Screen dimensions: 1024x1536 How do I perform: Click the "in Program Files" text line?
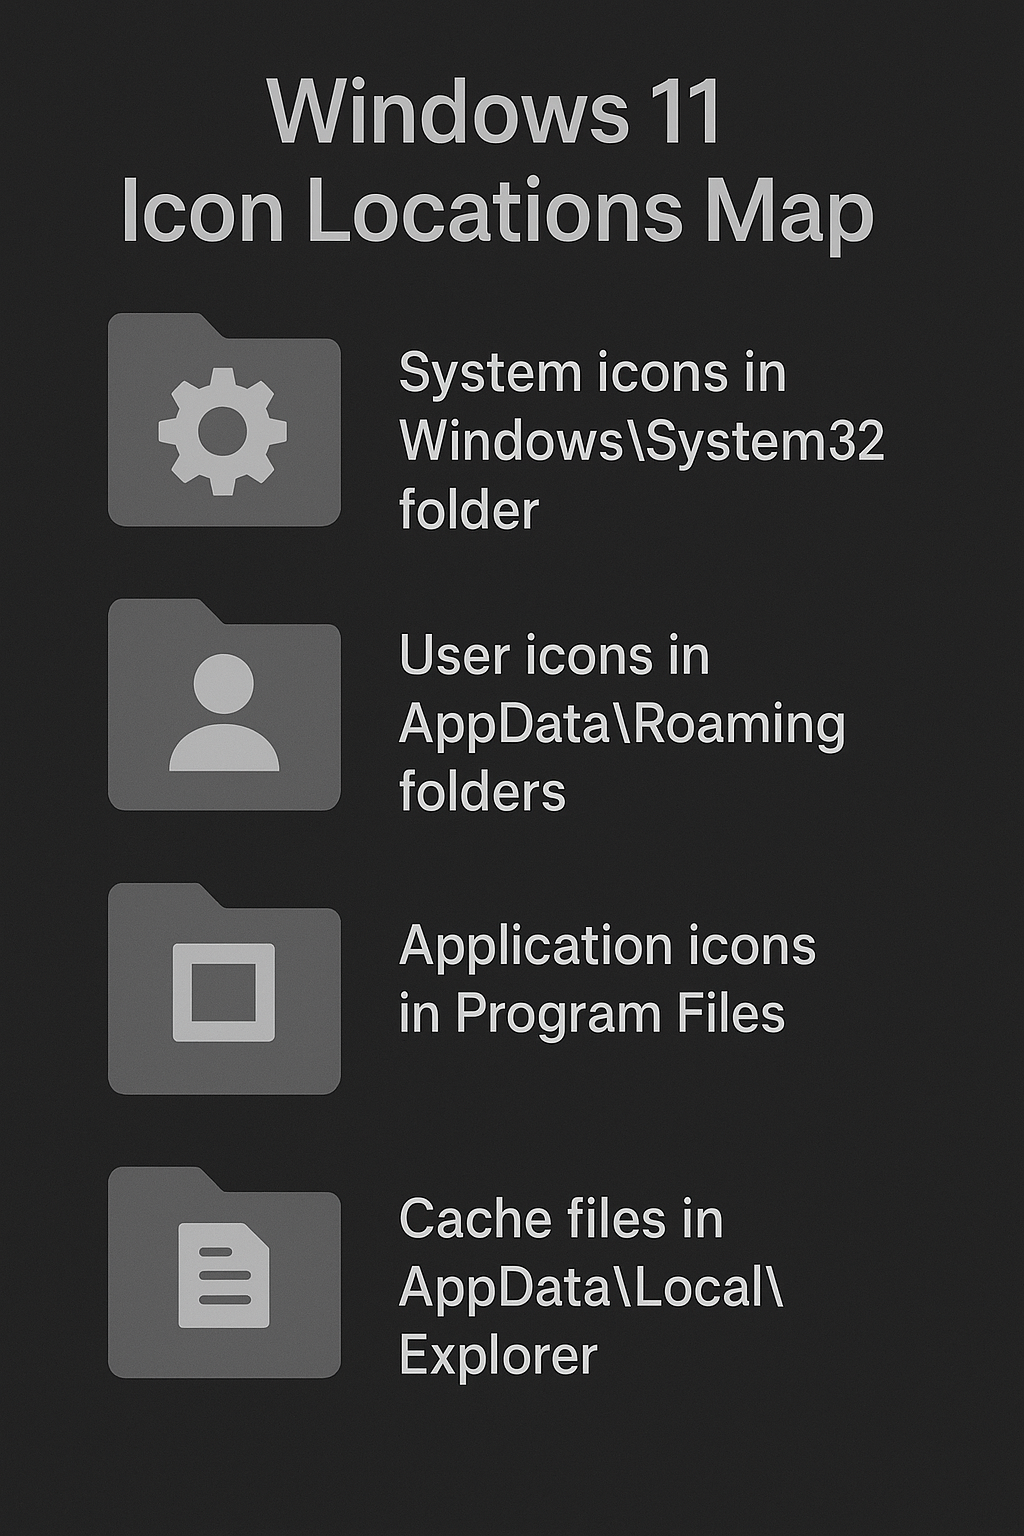(592, 1014)
